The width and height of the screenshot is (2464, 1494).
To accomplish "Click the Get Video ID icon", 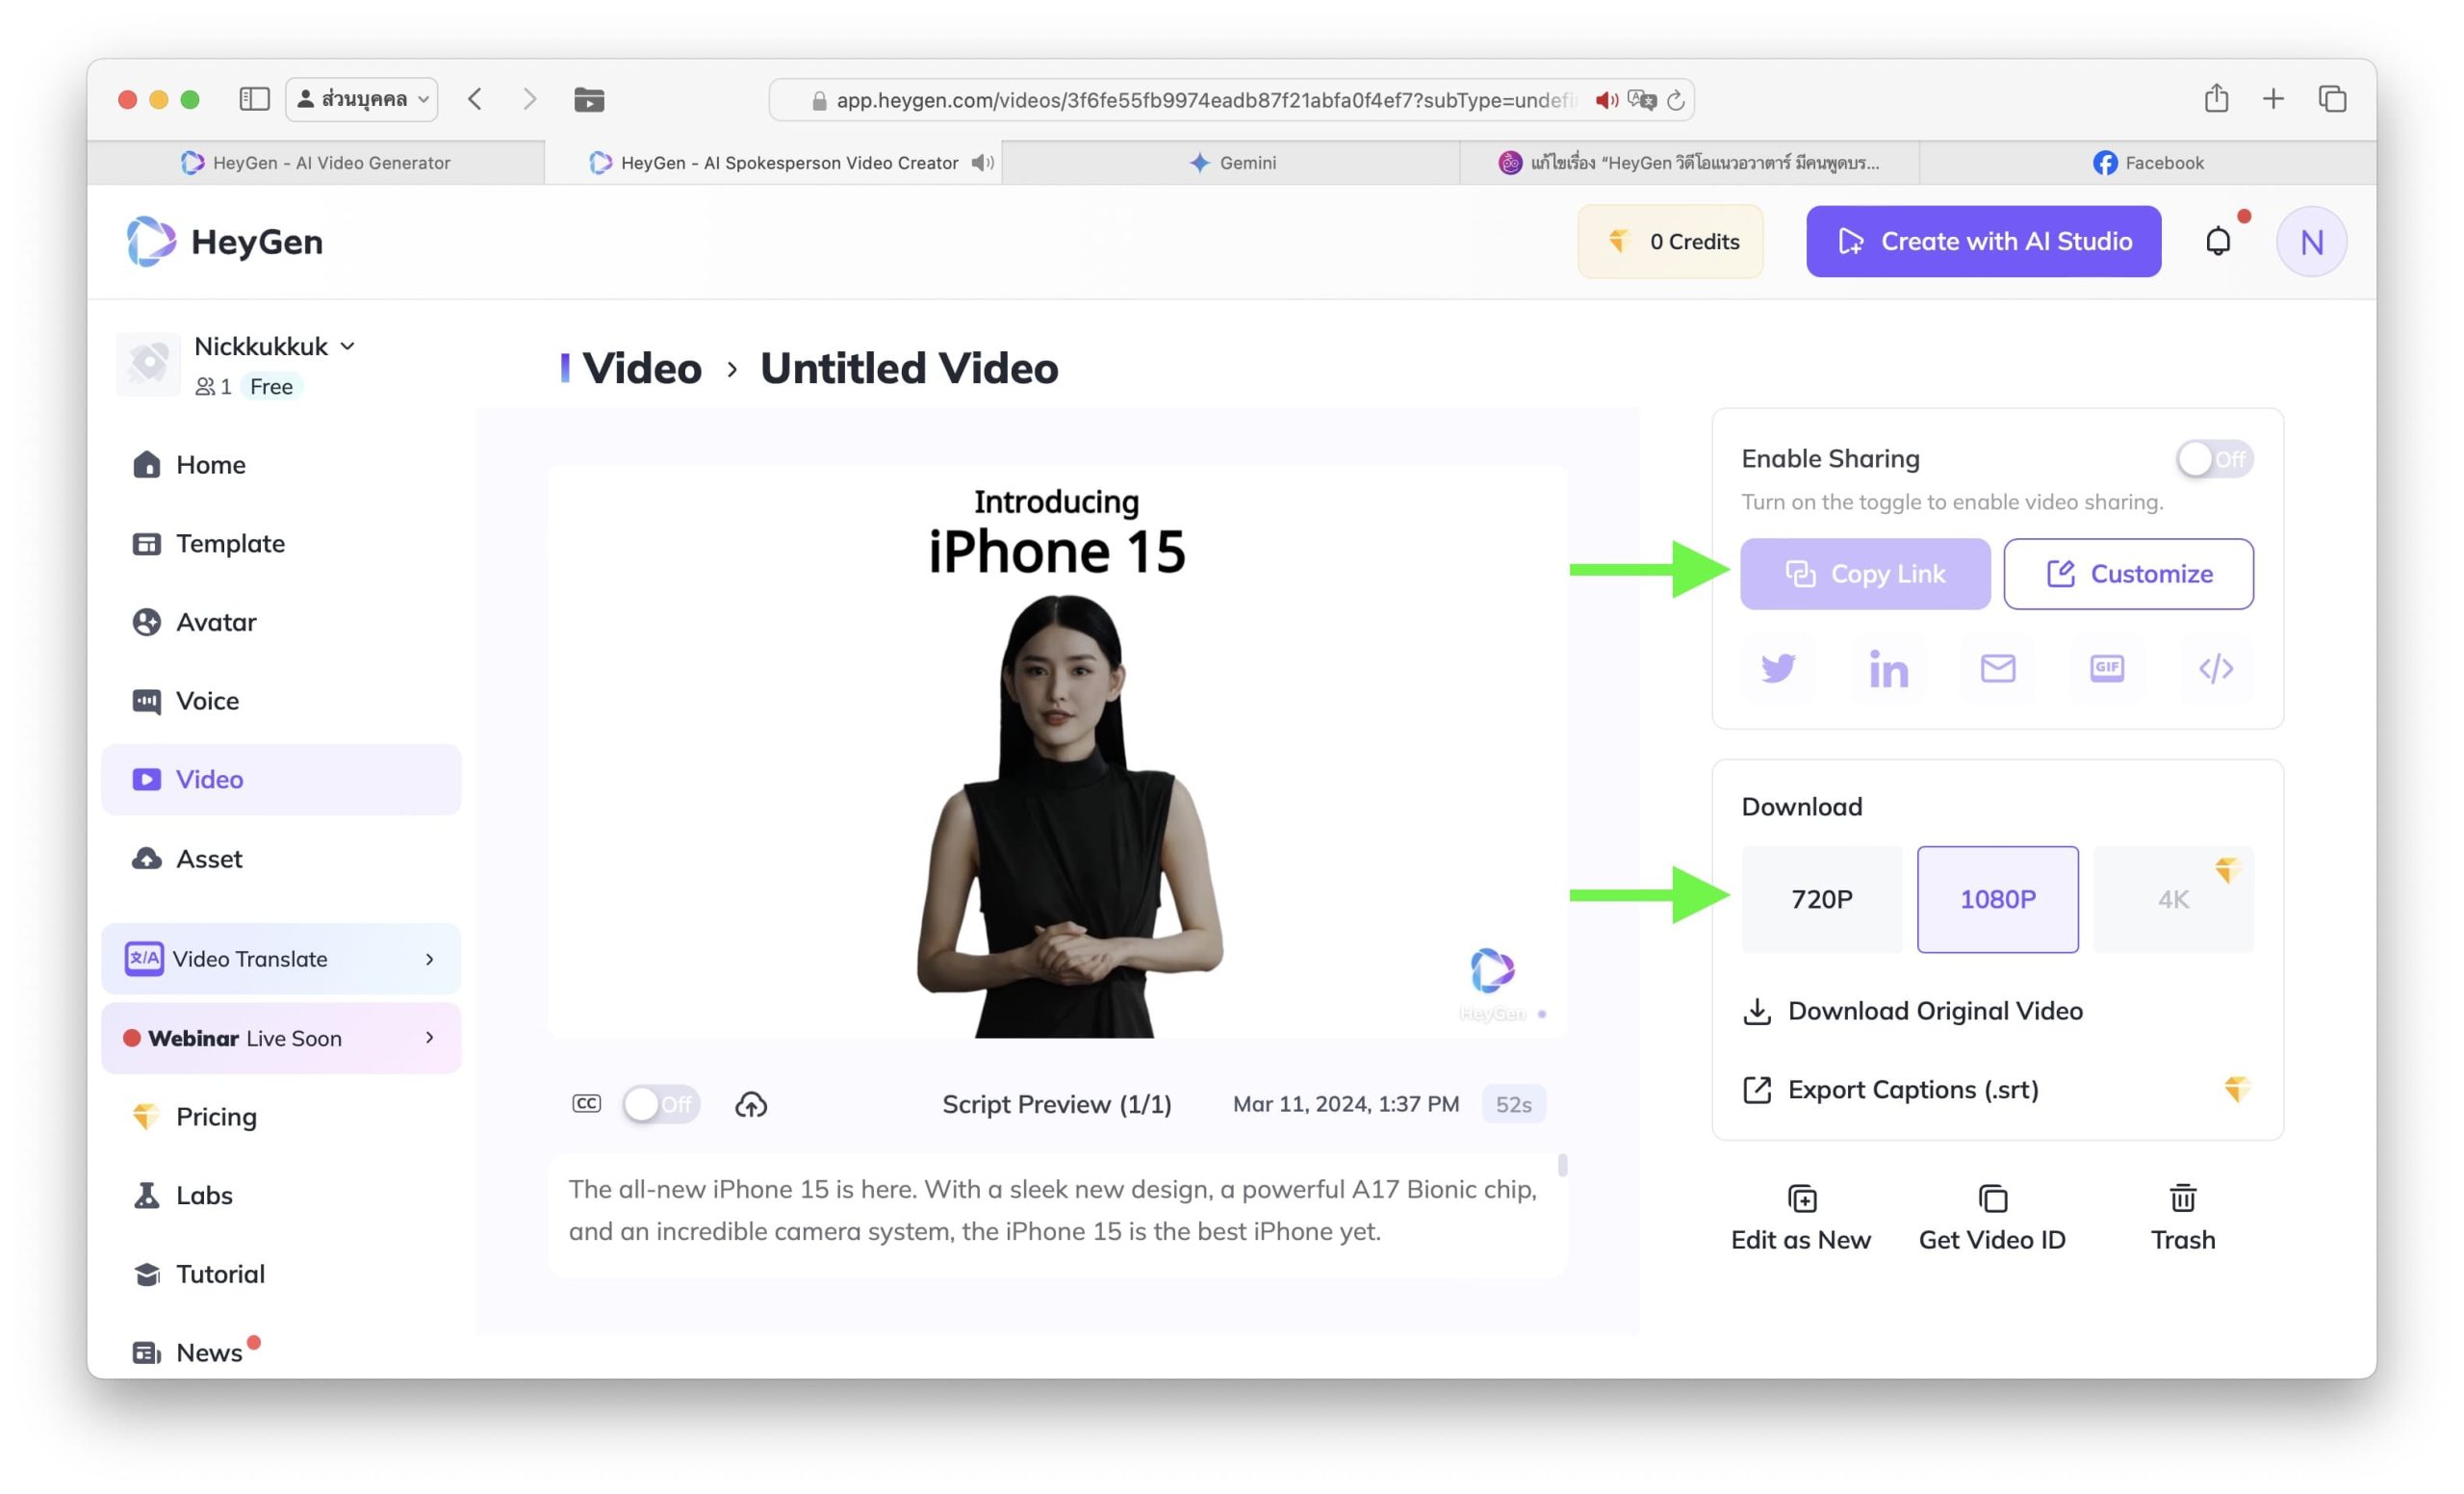I will [1991, 1198].
